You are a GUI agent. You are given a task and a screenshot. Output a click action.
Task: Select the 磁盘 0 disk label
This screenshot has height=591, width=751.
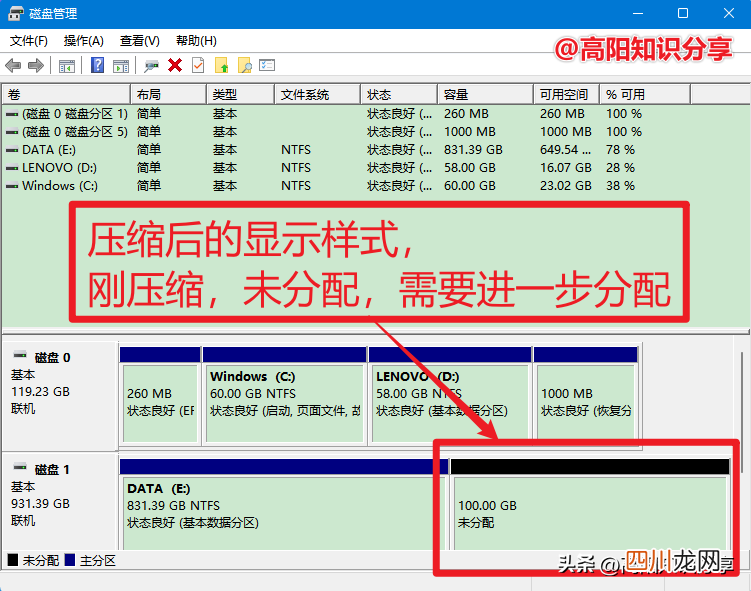[52, 358]
